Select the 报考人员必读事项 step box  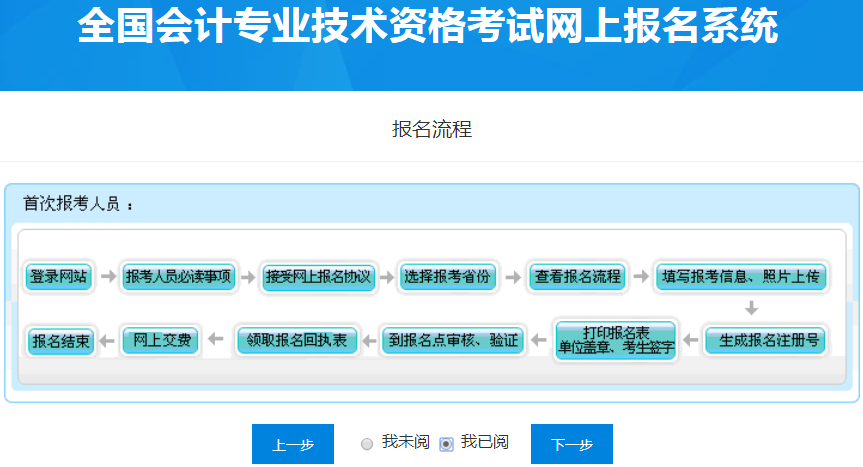point(178,277)
